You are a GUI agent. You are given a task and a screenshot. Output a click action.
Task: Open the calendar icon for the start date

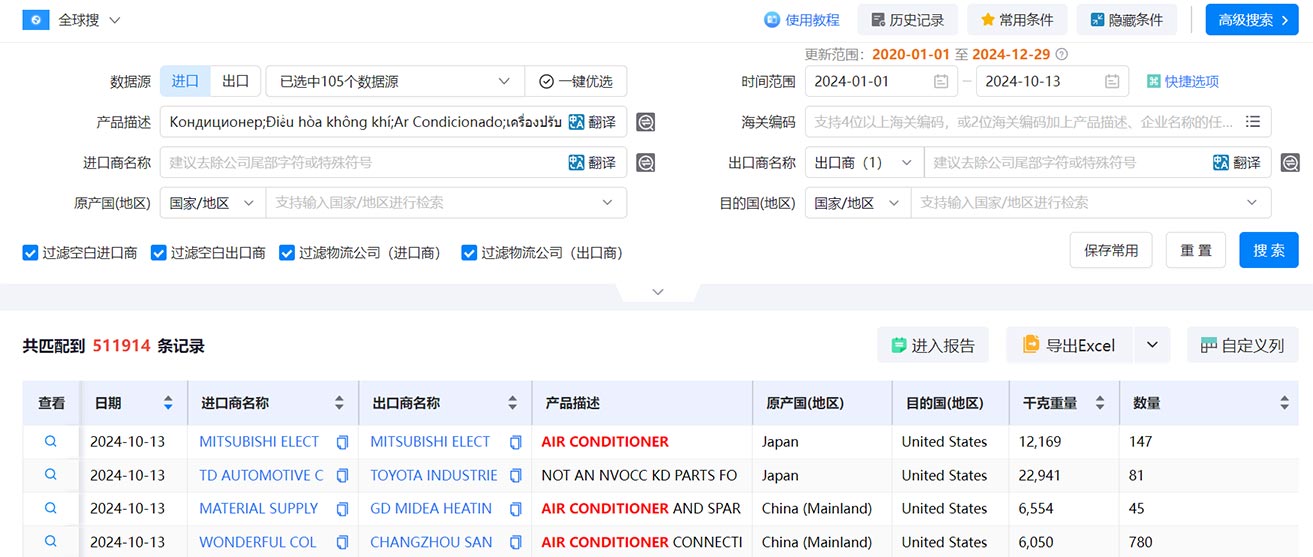(x=941, y=81)
